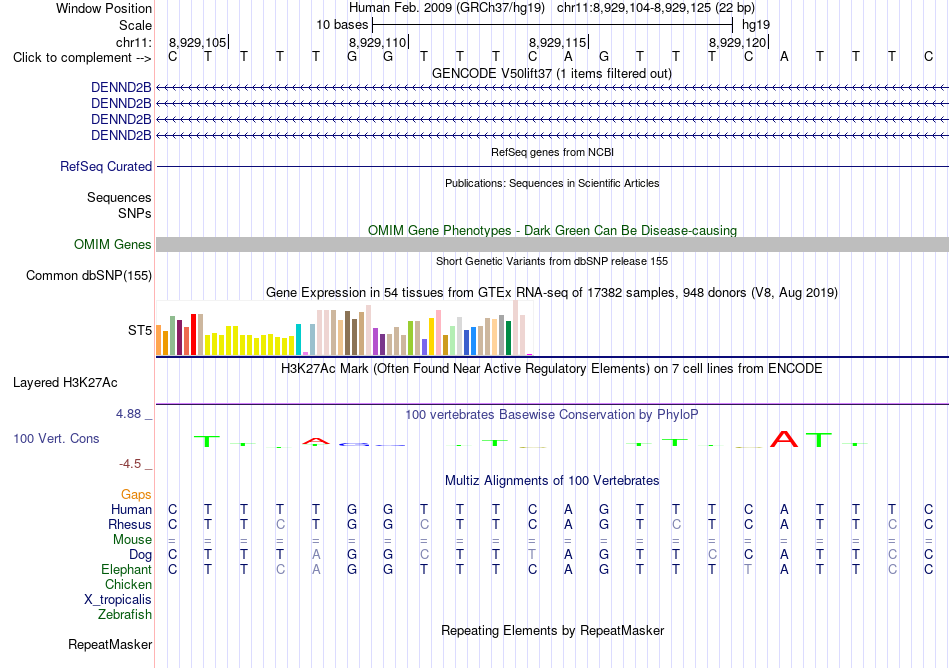Click the GTEx Gene Expression title

pyautogui.click(x=552, y=293)
